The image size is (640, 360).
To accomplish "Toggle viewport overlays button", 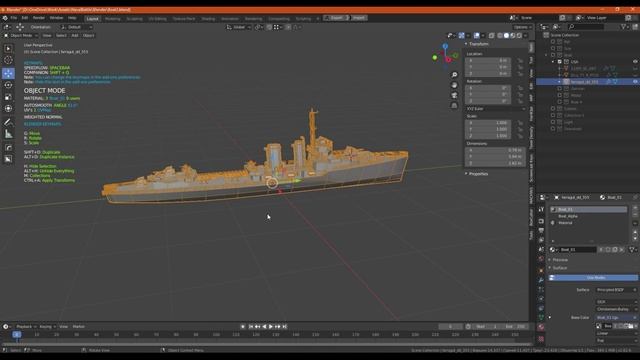I will click(477, 36).
